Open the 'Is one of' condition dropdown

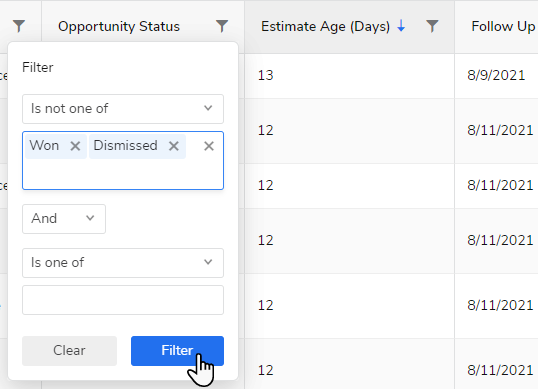(x=123, y=263)
